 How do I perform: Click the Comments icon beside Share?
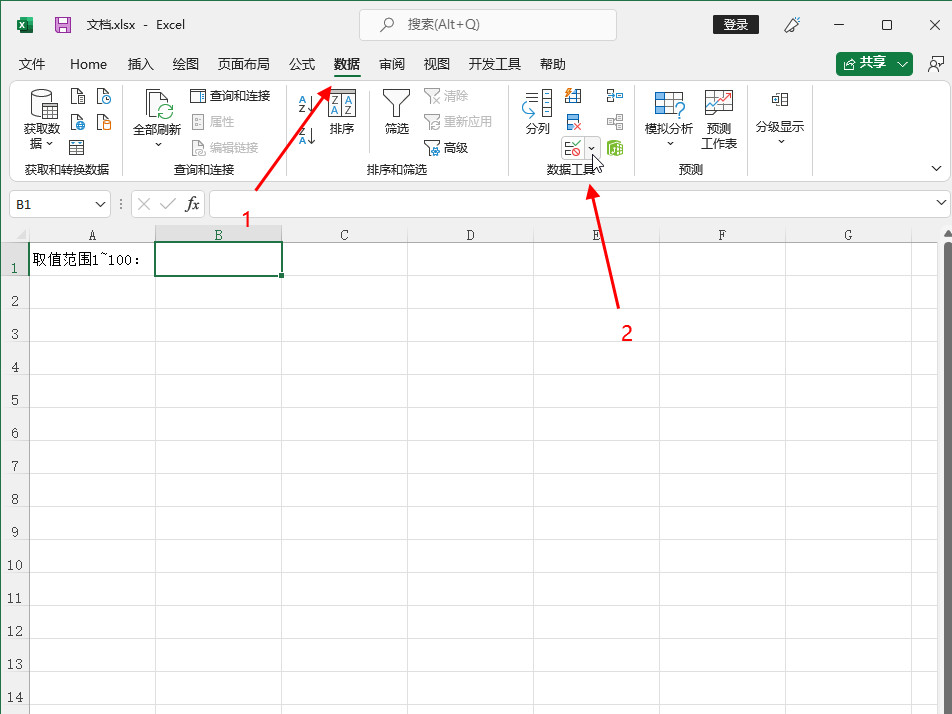pyautogui.click(x=936, y=63)
